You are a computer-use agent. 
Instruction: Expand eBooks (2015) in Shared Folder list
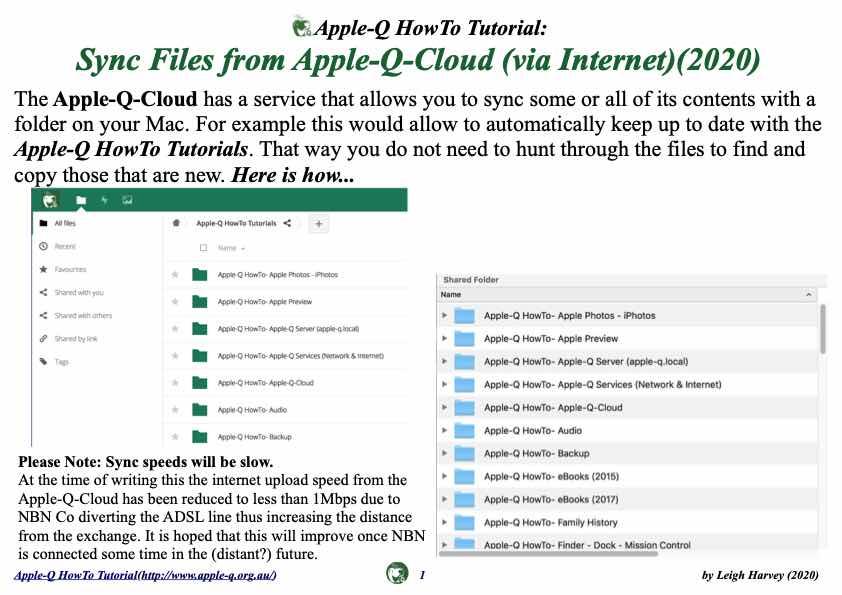click(445, 476)
